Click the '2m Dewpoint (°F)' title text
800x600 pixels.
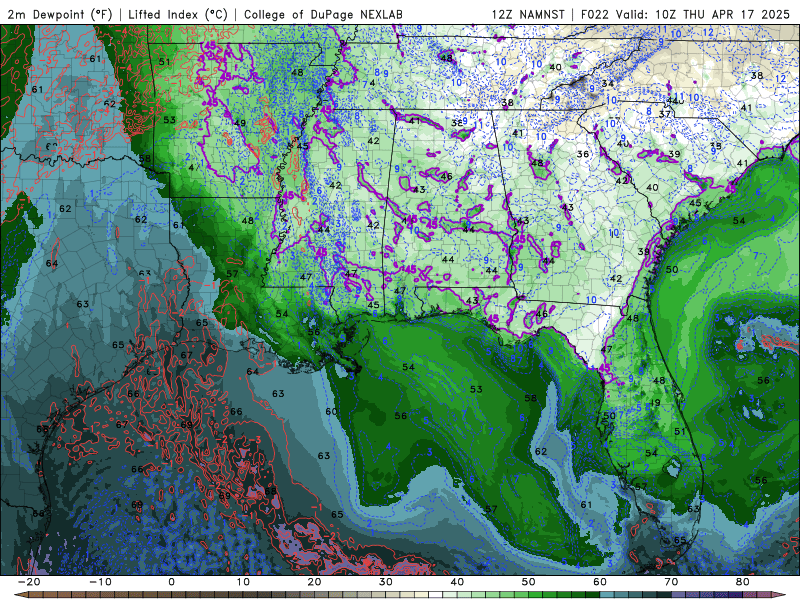click(60, 14)
